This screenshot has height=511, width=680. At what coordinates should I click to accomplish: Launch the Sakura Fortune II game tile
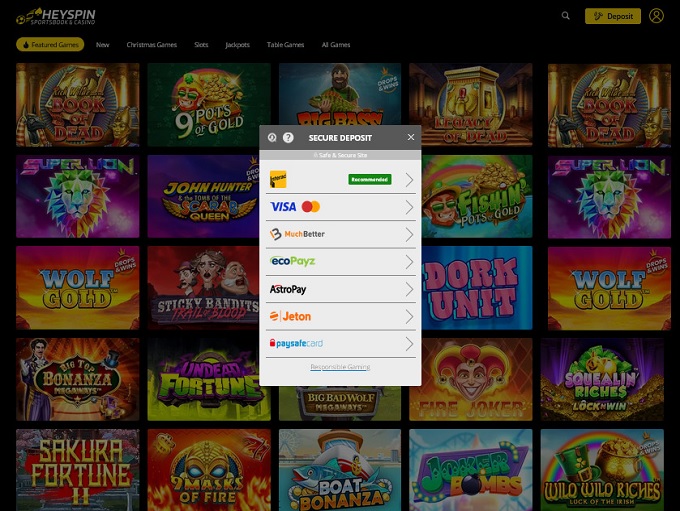(78, 470)
